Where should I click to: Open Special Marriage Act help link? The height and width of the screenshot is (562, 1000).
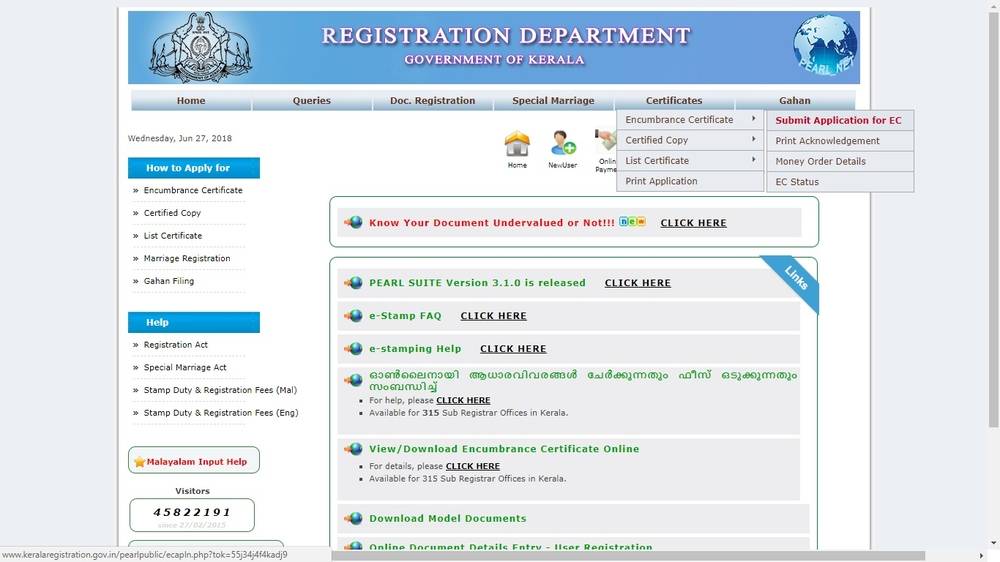pos(185,367)
